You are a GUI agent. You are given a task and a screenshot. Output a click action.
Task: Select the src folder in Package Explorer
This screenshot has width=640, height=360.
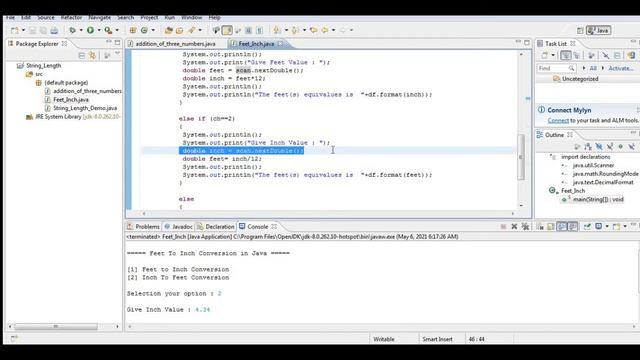(x=39, y=74)
